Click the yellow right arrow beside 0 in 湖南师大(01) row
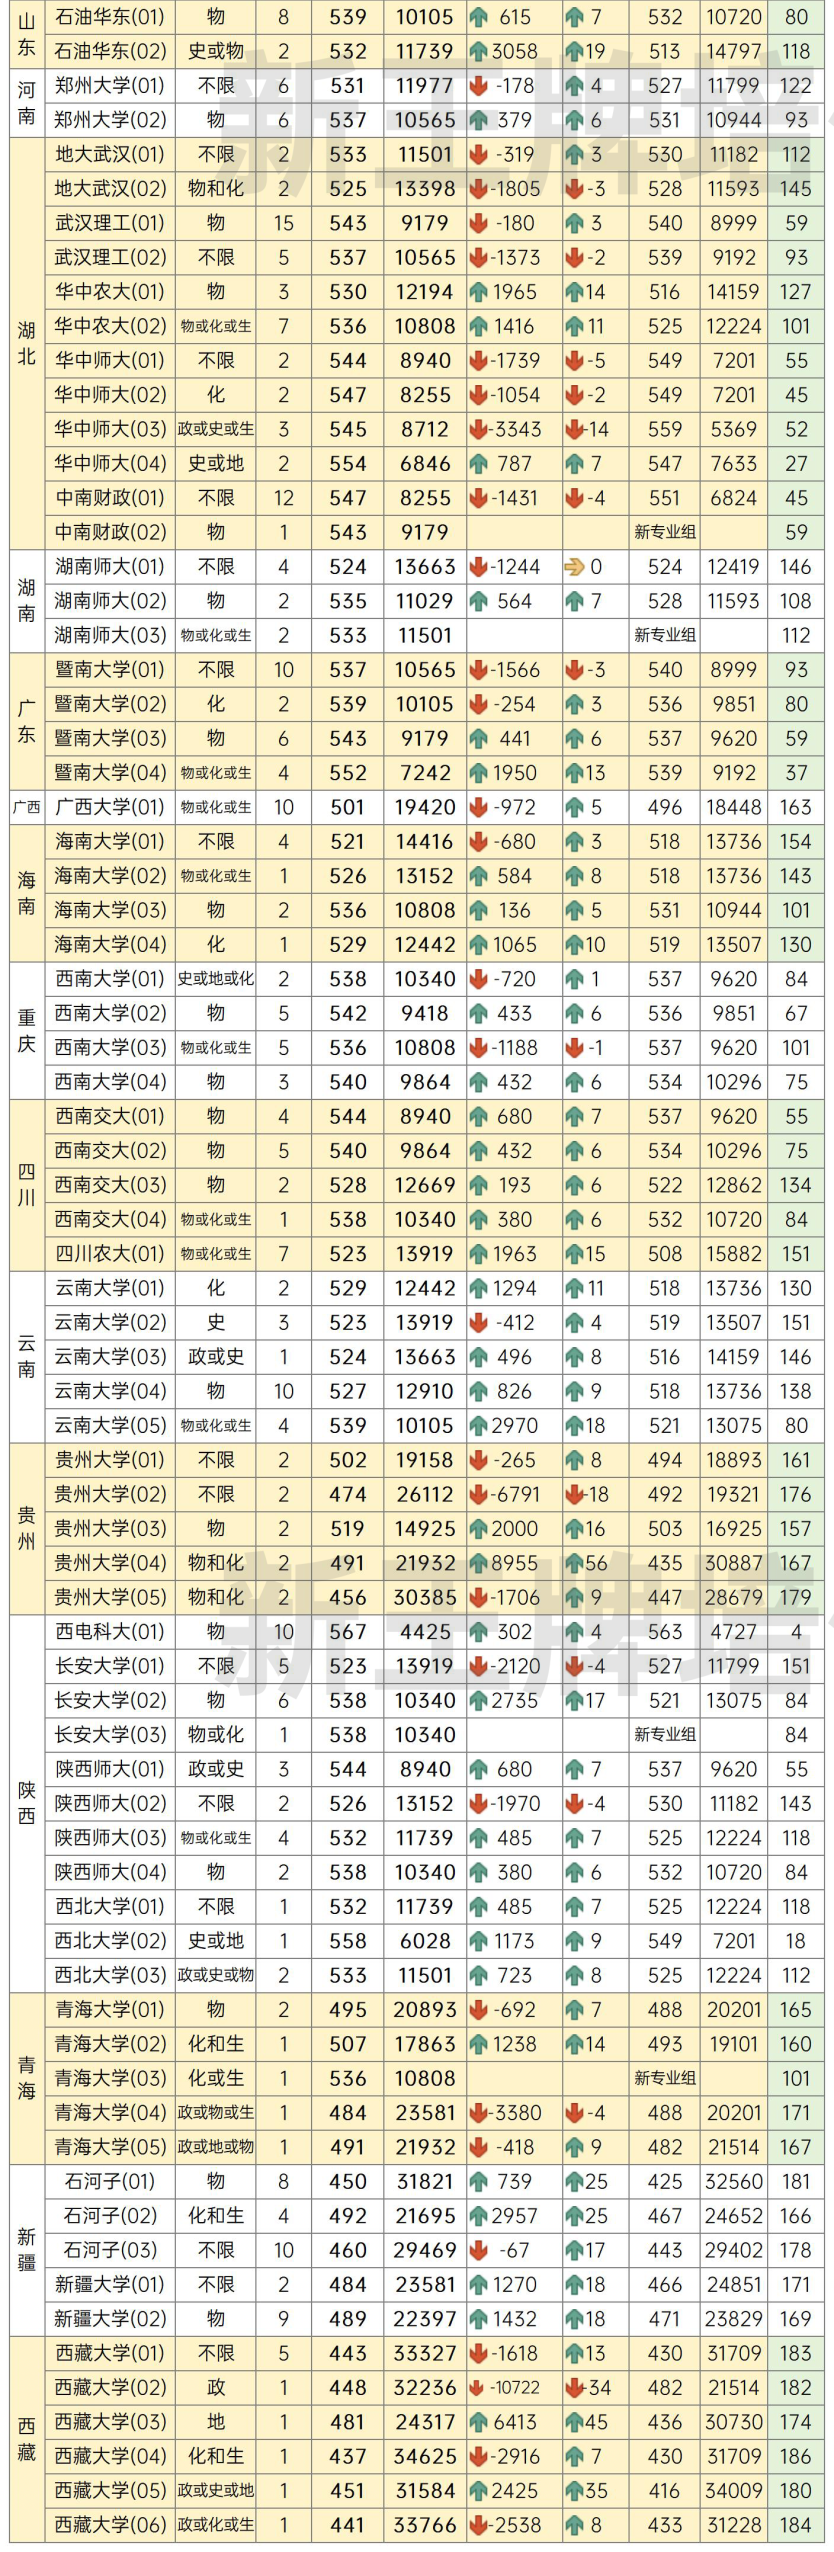This screenshot has width=834, height=2552. click(574, 567)
